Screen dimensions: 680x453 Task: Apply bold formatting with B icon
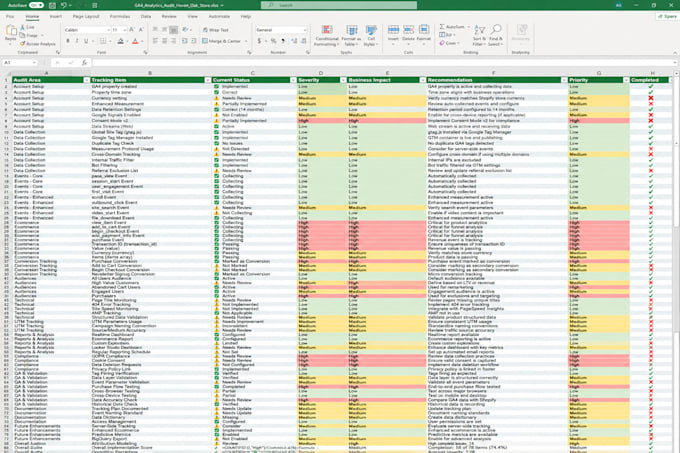coord(68,41)
